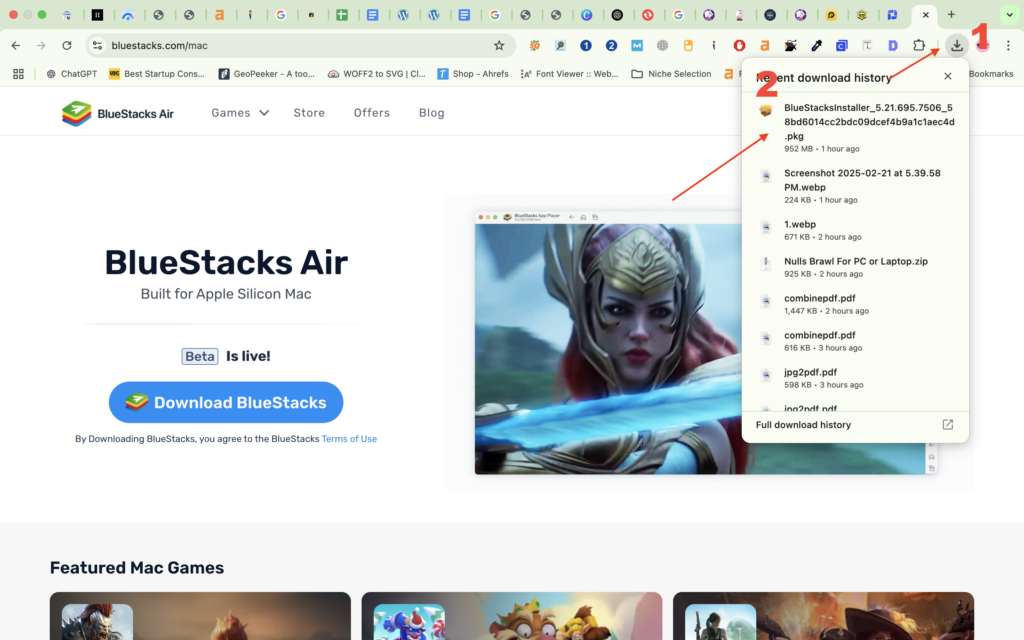Open the Extensions puzzle-piece icon
The image size is (1024, 640).
tap(919, 45)
